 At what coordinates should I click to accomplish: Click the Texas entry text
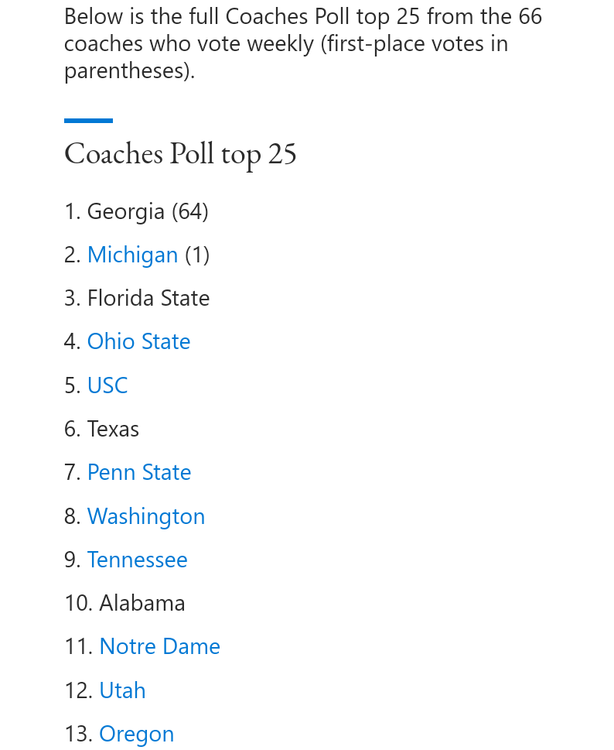pos(113,429)
